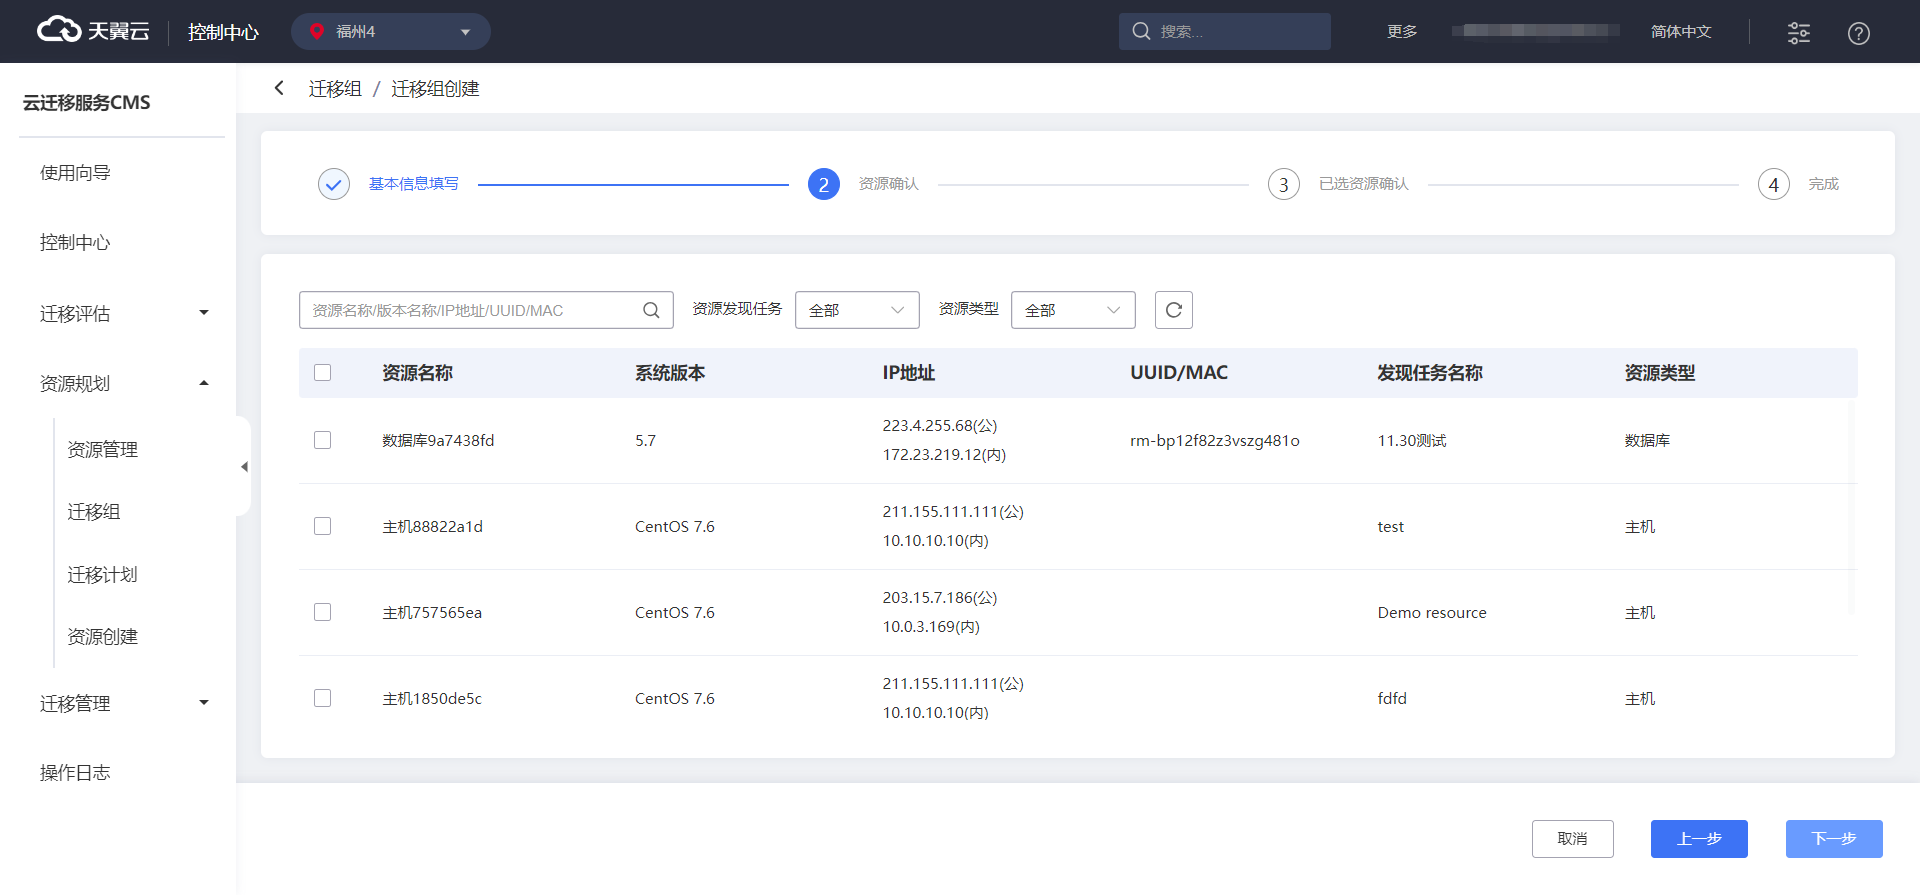Check the row 数据库9a7438fd
The height and width of the screenshot is (895, 1920).
(x=322, y=440)
